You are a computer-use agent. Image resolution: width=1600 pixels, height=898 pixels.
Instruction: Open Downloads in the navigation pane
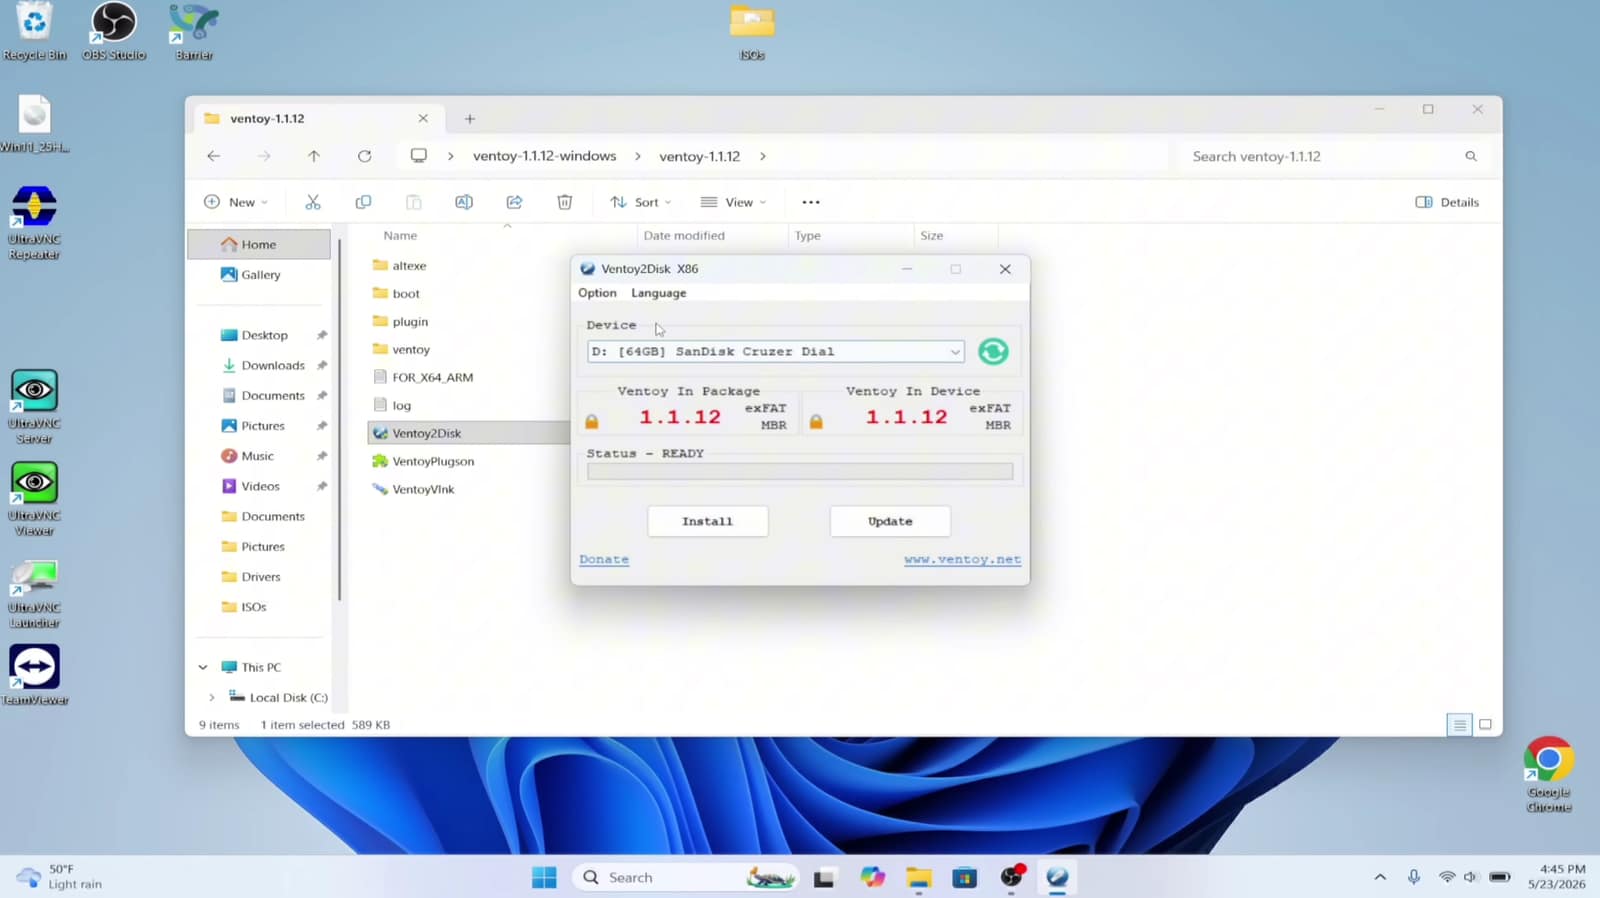264,365
